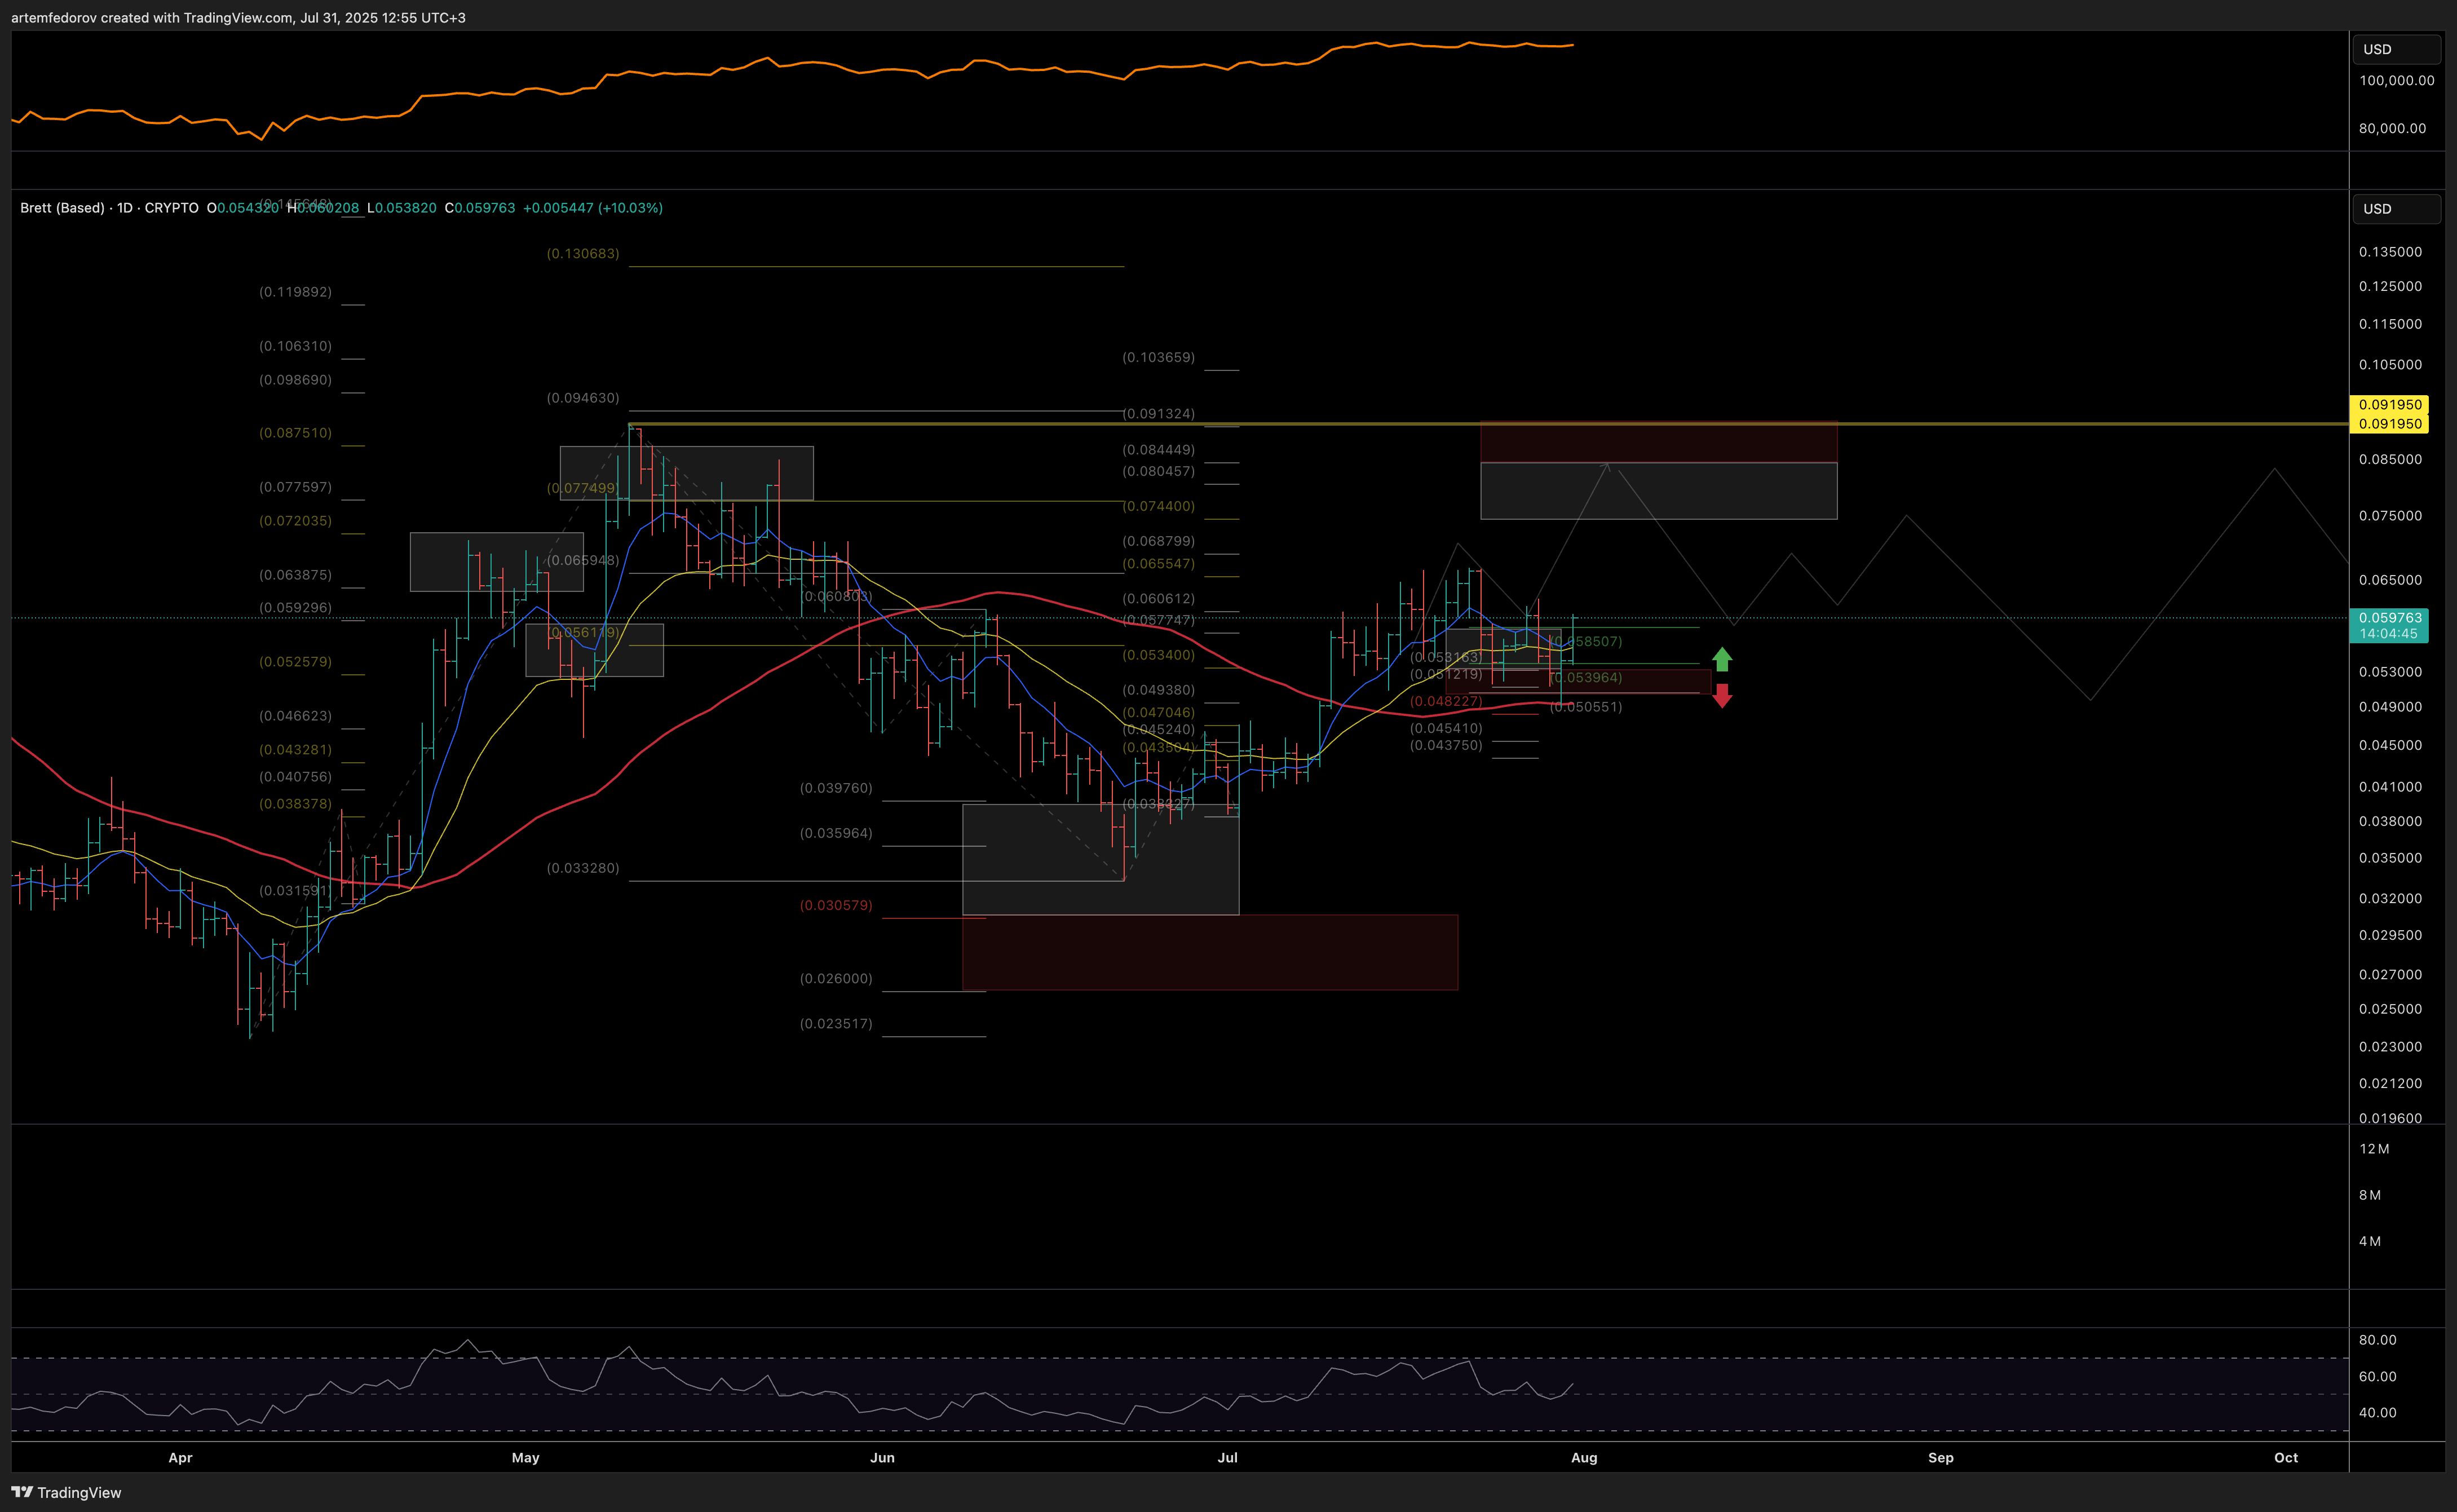Viewport: 2457px width, 1512px height.
Task: Select the (0.049380) level label
Action: [1158, 690]
